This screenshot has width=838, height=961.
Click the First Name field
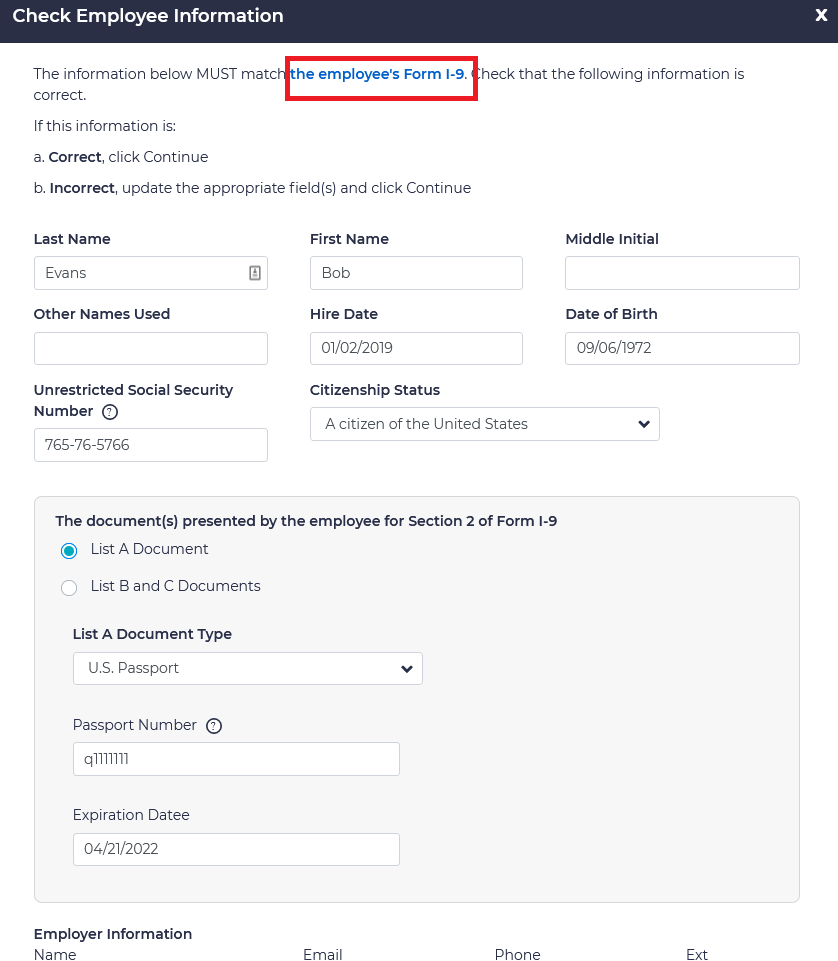(416, 273)
